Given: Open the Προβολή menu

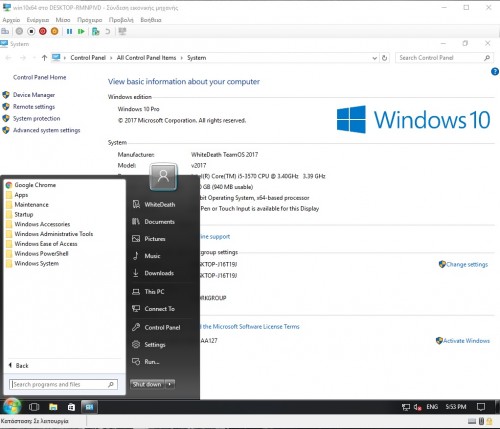Looking at the screenshot, I should point(121,20).
